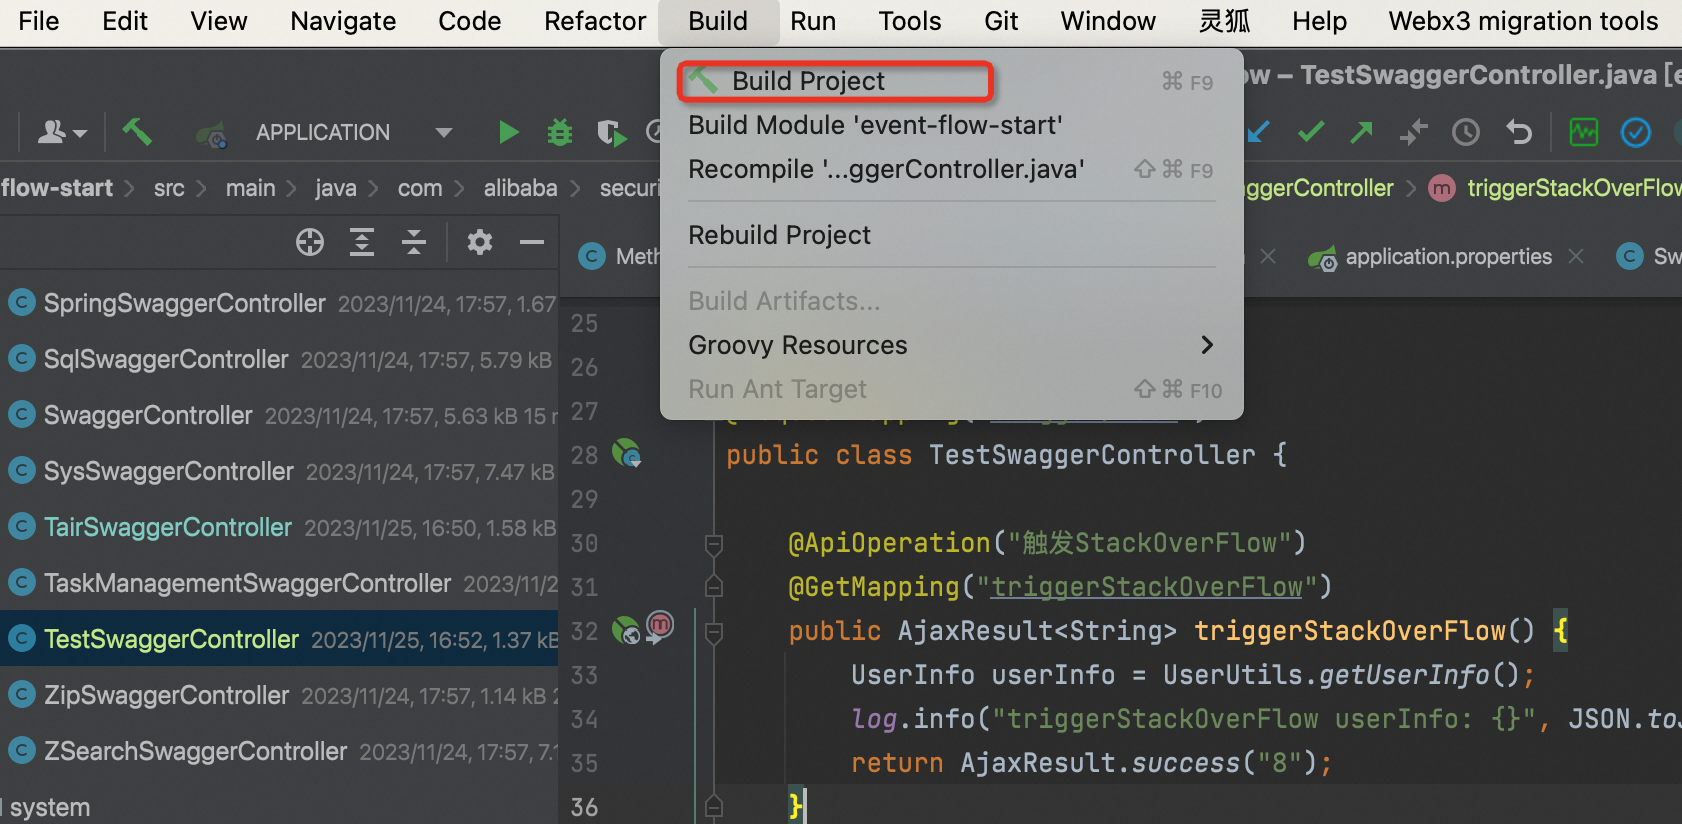Locate opened file with the crosshair icon
Screen dimensions: 1682x824
pyautogui.click(x=310, y=242)
